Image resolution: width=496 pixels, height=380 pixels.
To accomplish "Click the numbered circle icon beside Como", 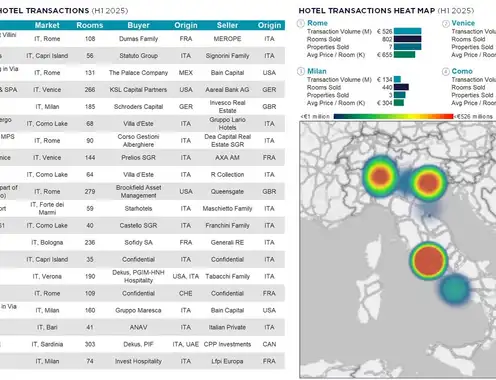I will pyautogui.click(x=446, y=71).
